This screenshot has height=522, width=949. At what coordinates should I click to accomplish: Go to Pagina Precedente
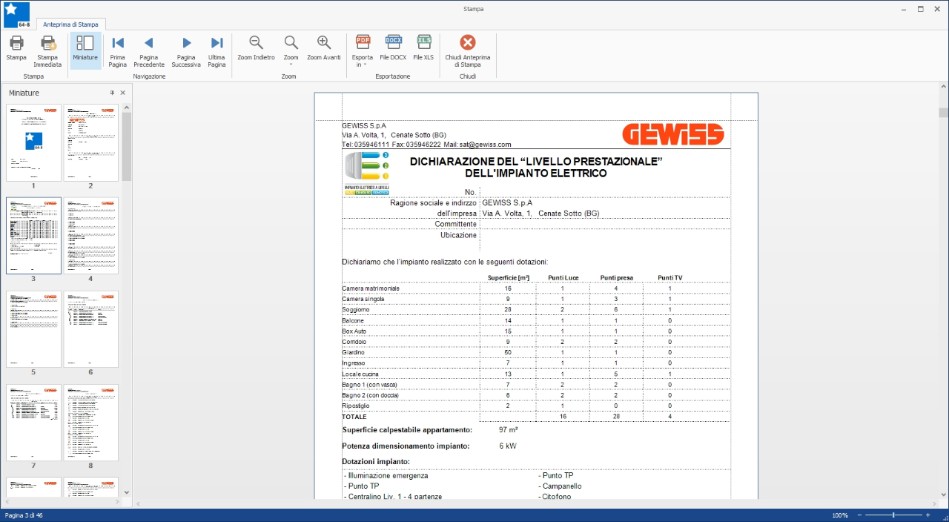[x=149, y=50]
